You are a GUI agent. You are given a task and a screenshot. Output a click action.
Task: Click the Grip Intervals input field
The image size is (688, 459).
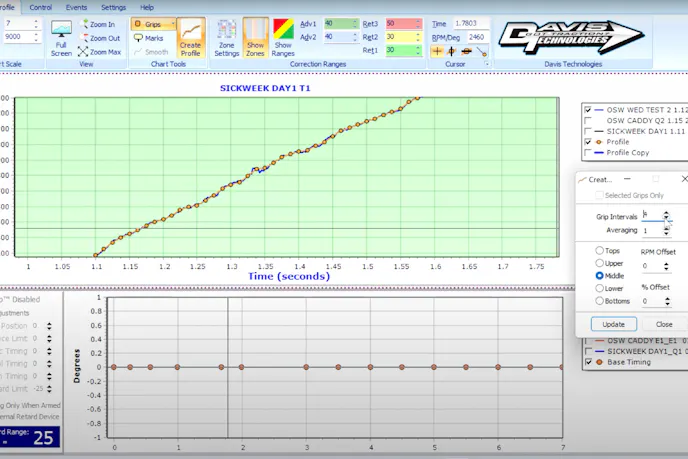pos(651,215)
